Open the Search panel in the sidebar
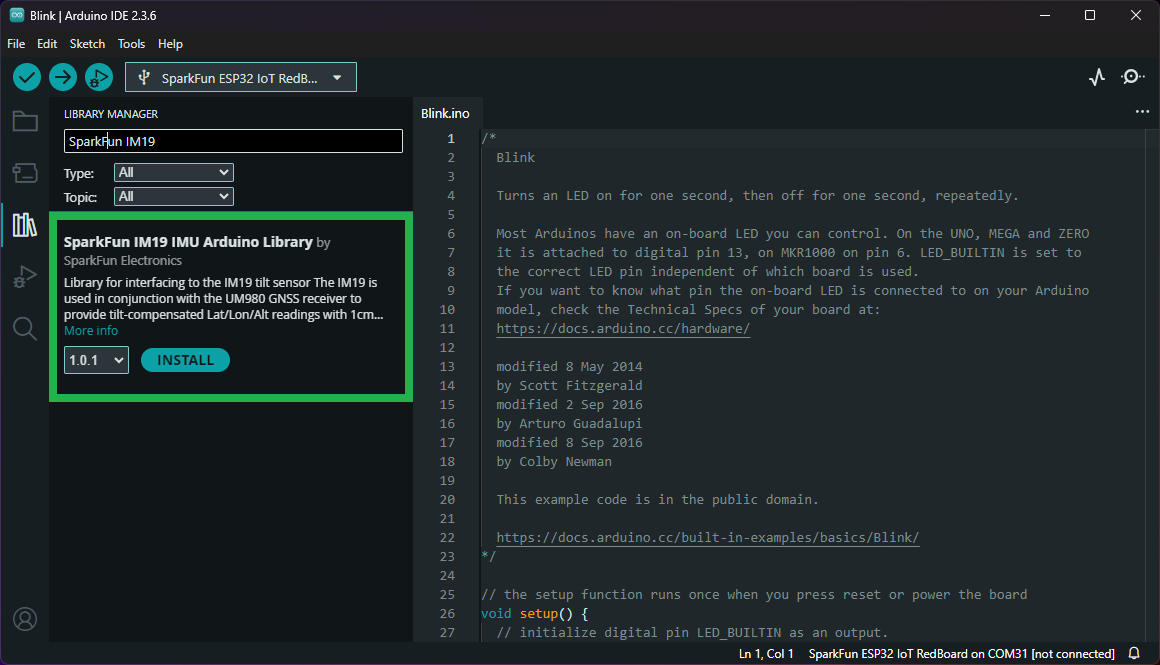The height and width of the screenshot is (665, 1160). (x=24, y=328)
